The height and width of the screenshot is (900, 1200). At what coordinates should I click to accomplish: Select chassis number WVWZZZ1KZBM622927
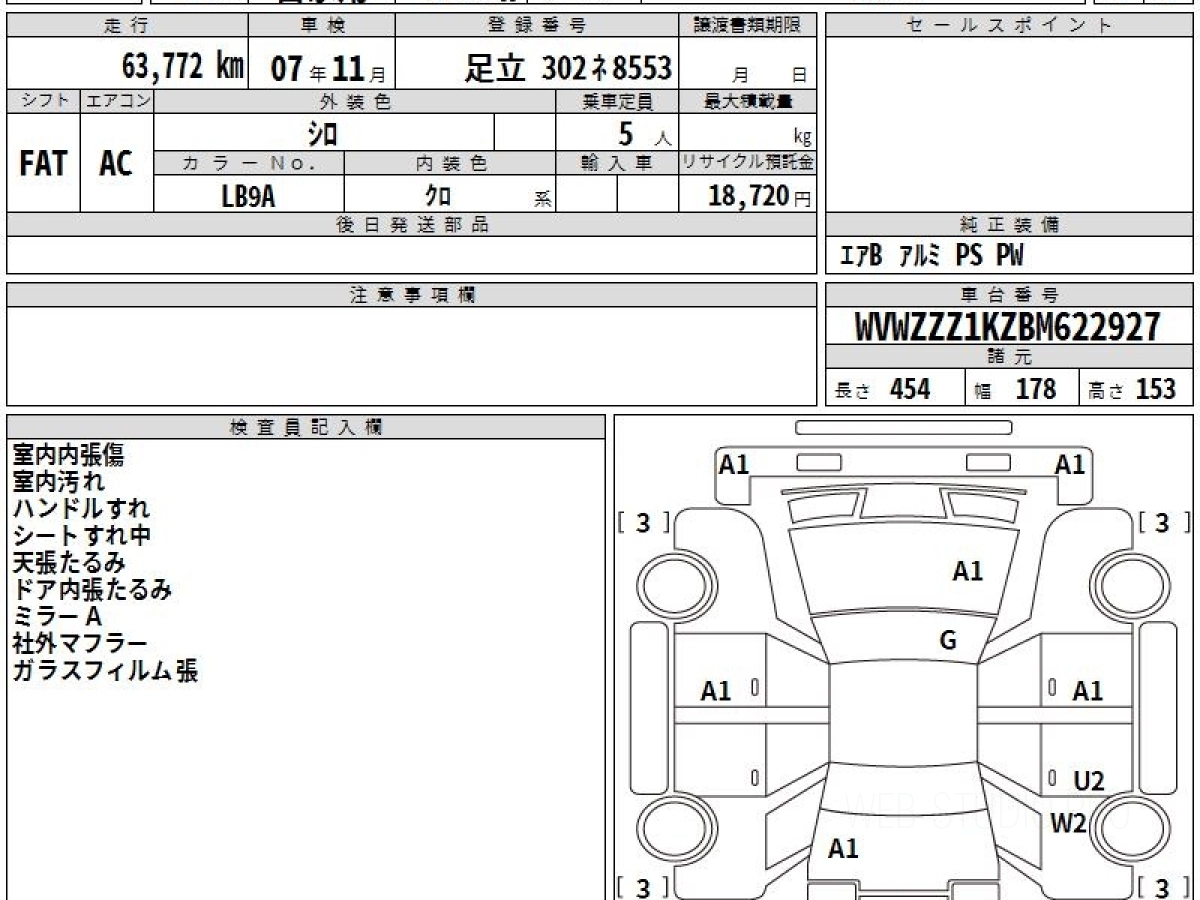point(1008,326)
